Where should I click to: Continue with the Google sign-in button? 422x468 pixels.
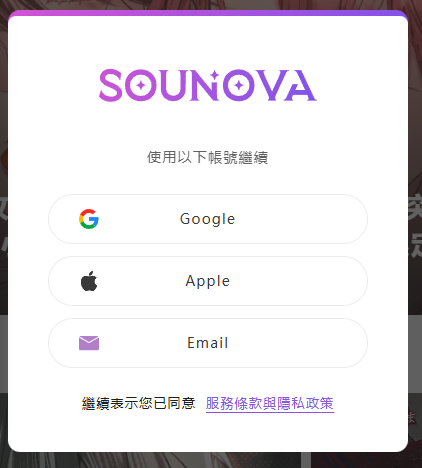pyautogui.click(x=208, y=219)
